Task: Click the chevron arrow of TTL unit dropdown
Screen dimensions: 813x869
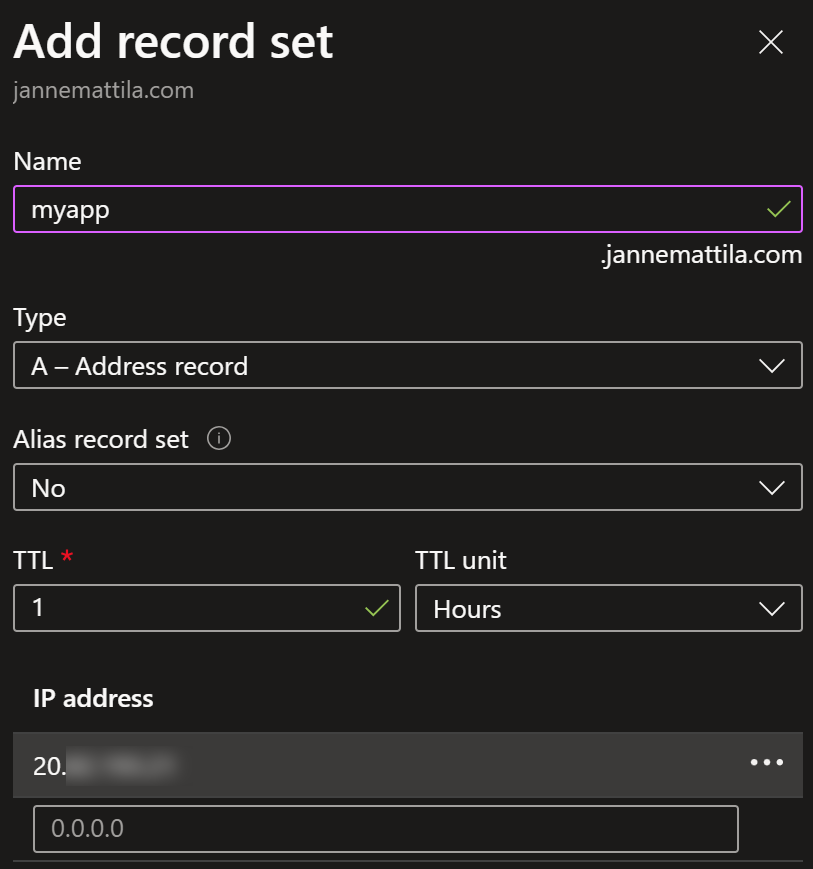Action: click(x=771, y=609)
